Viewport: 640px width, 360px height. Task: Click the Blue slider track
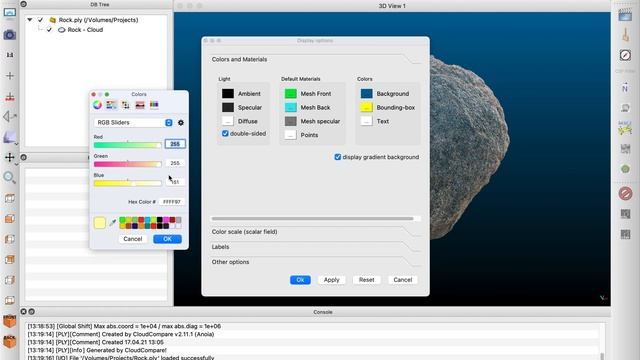pyautogui.click(x=127, y=183)
